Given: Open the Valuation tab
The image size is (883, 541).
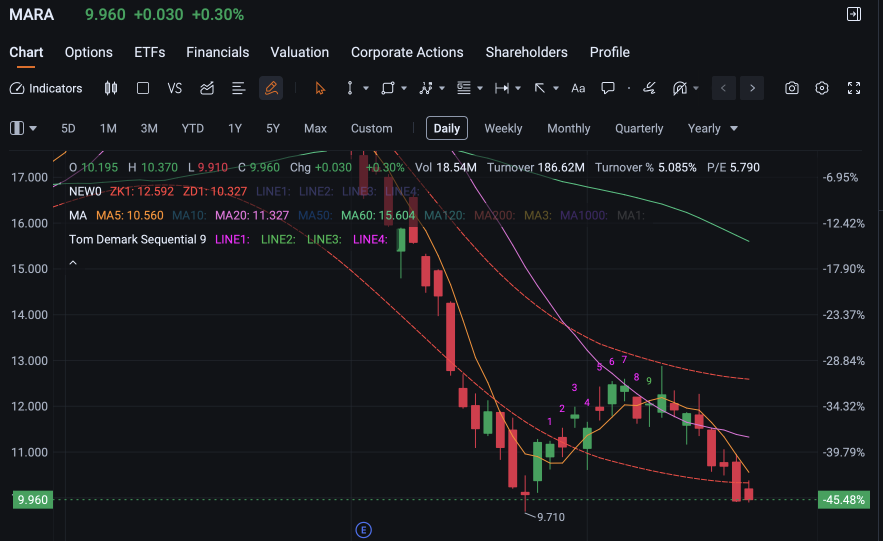Looking at the screenshot, I should click(x=300, y=52).
